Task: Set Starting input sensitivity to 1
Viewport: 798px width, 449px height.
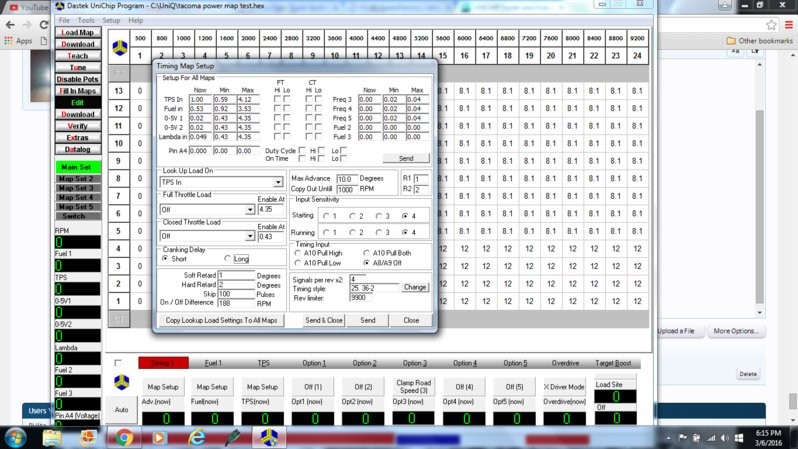Action: tap(326, 216)
